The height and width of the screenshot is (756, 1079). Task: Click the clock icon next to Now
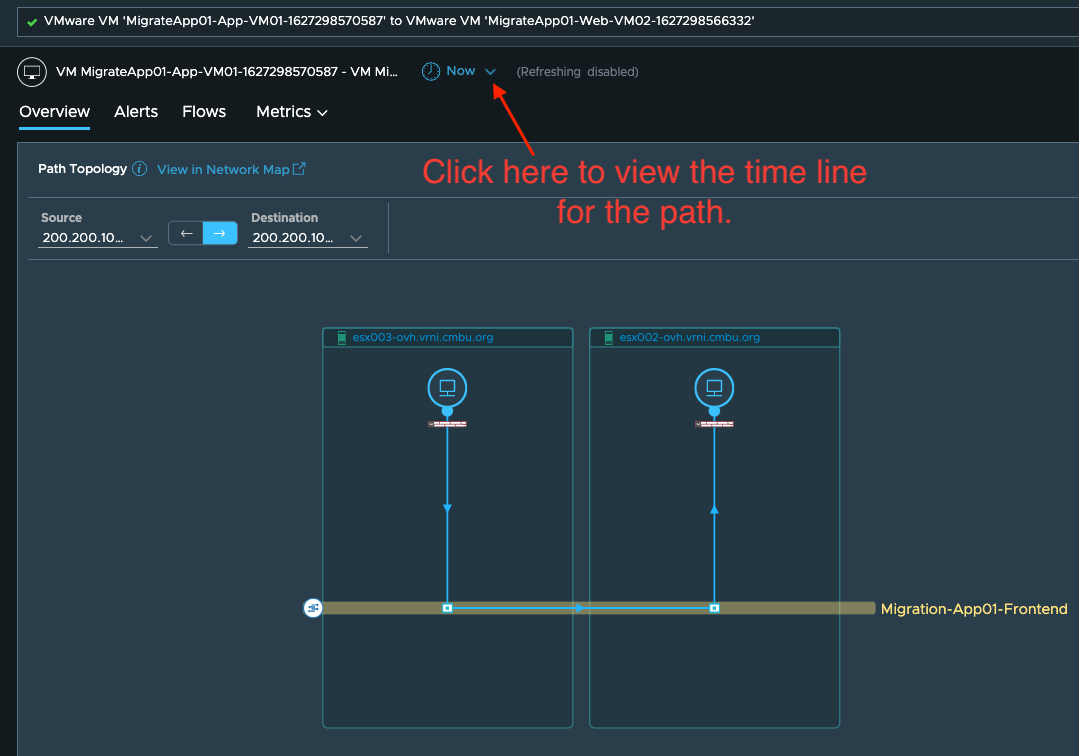point(431,71)
